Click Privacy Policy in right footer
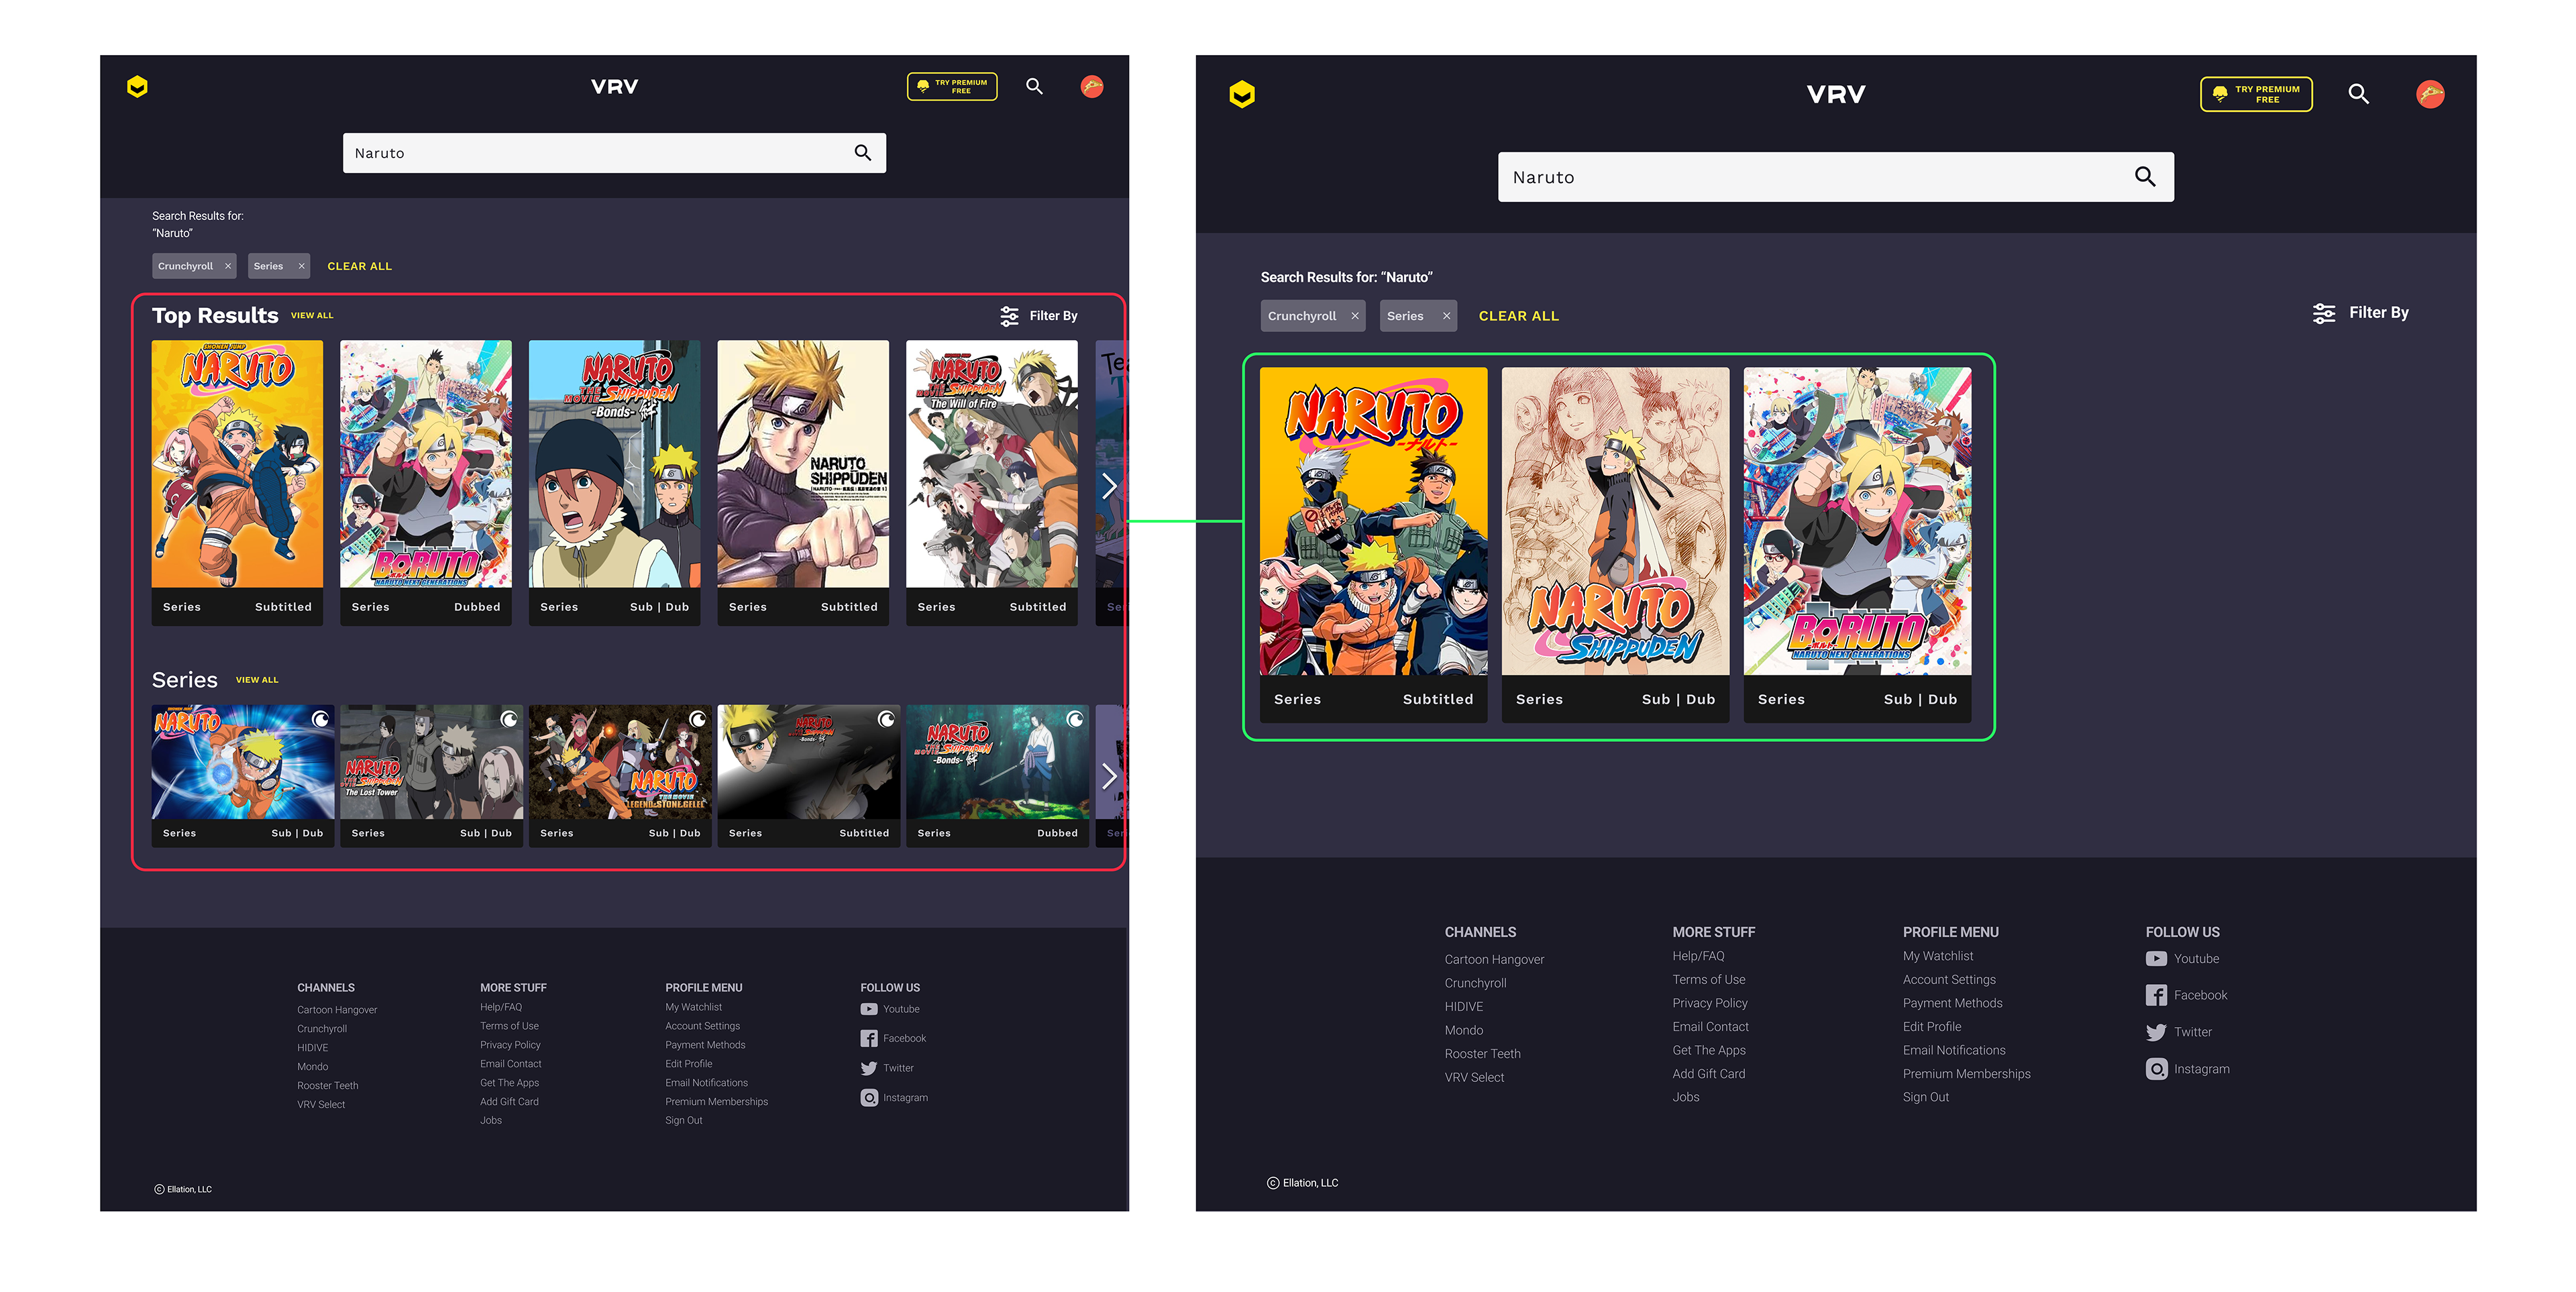The width and height of the screenshot is (2576, 1292). point(1710,1003)
